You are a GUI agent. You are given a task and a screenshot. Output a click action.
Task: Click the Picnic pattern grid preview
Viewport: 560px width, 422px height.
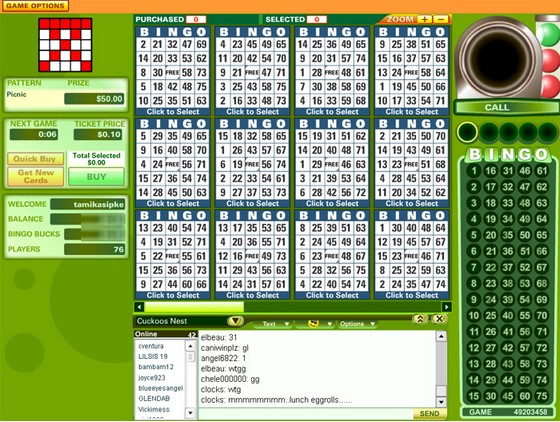(x=65, y=45)
